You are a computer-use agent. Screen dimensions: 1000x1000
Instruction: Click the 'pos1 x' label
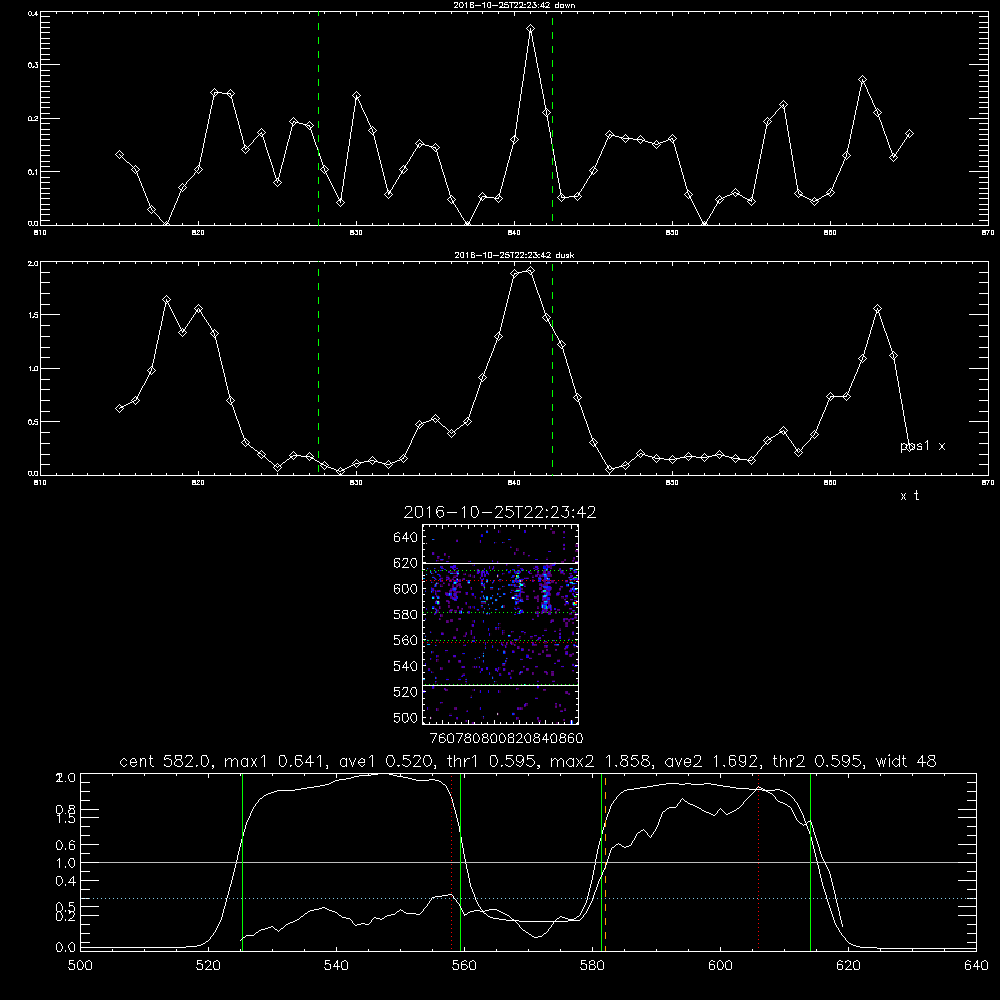(922, 446)
